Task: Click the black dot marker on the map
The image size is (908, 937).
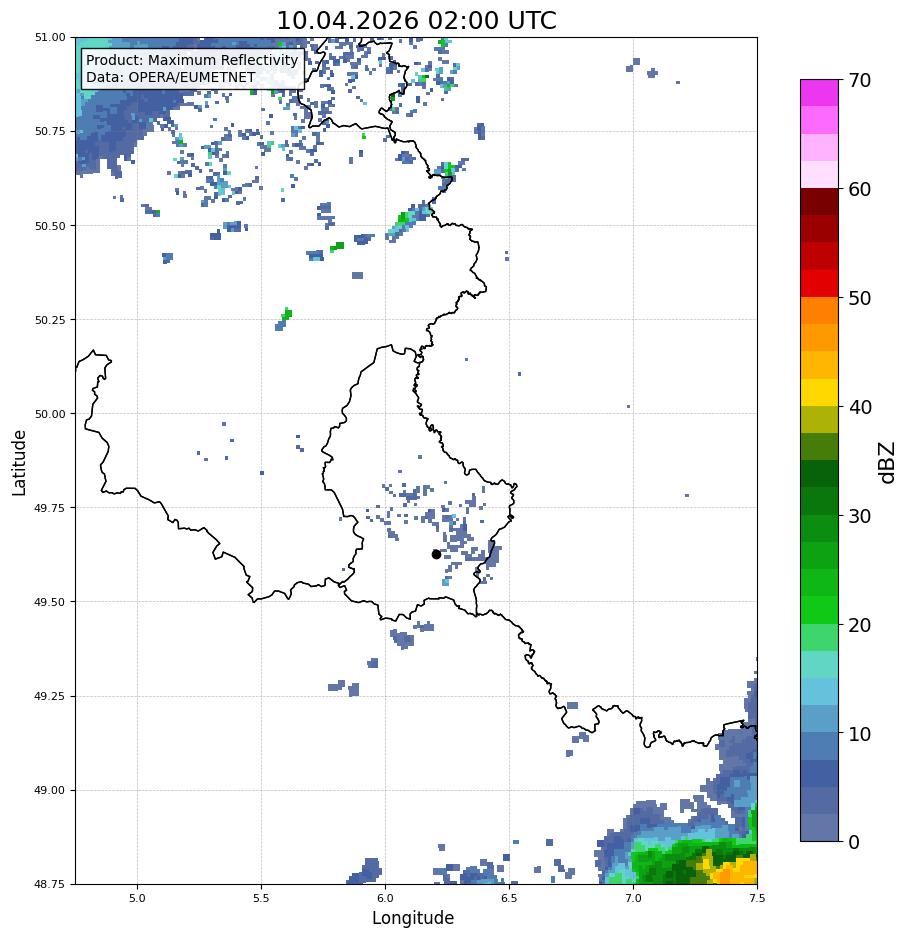Action: (436, 555)
